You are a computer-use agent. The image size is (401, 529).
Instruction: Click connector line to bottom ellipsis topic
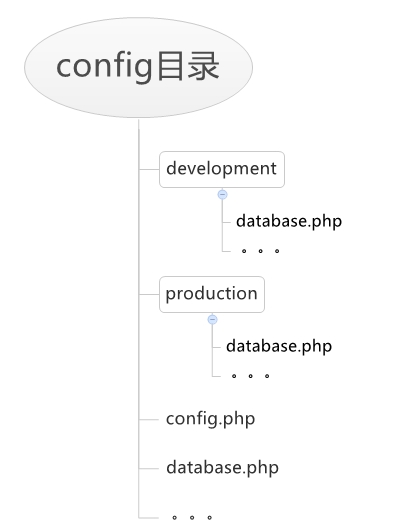149,517
